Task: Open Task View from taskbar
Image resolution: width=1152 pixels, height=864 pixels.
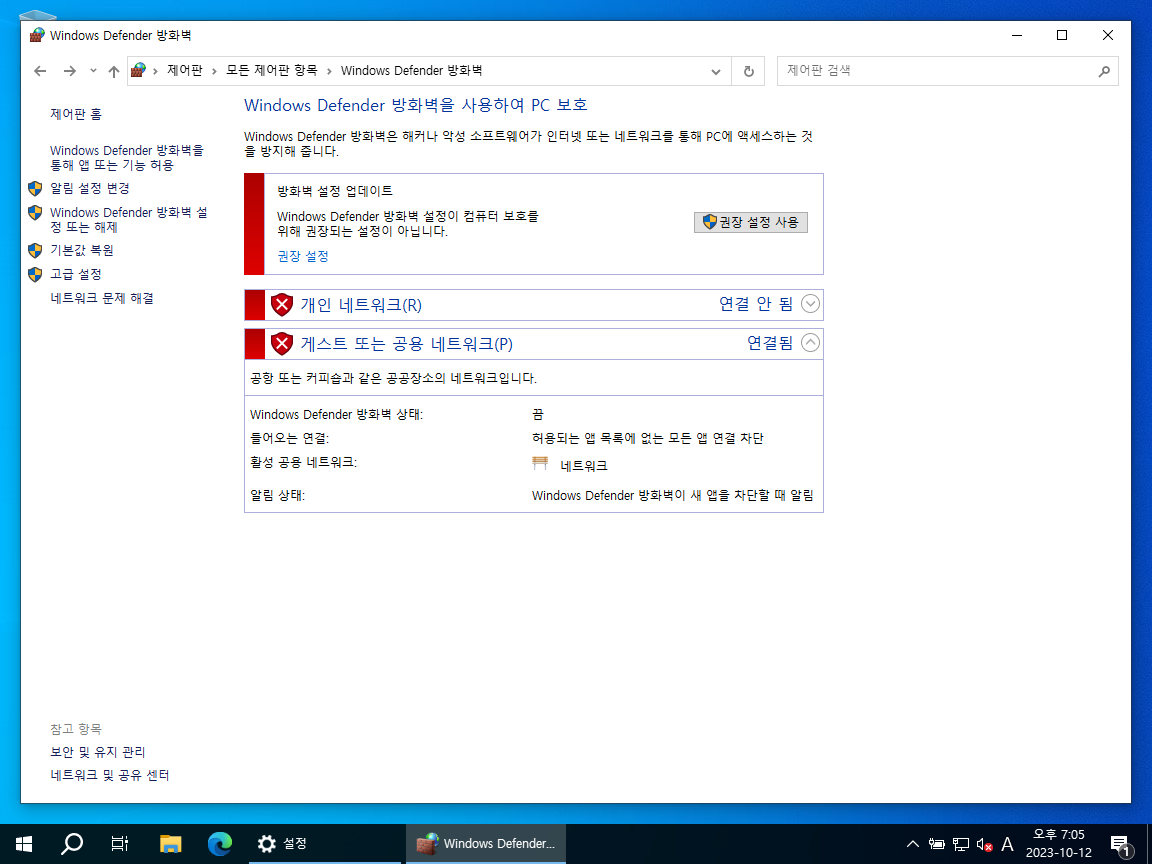Action: (x=120, y=843)
